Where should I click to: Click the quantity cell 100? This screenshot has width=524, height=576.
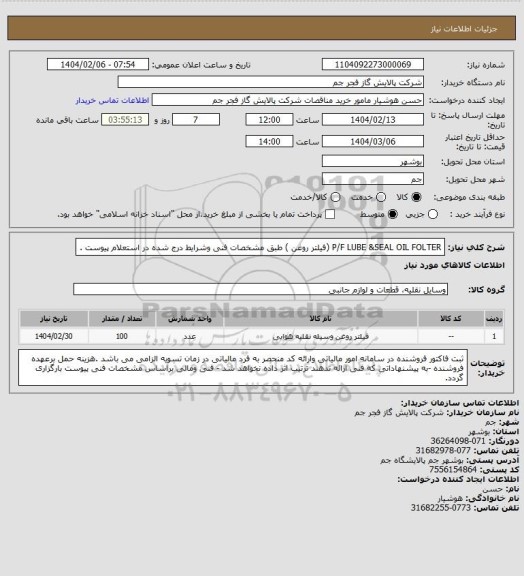tap(122, 336)
